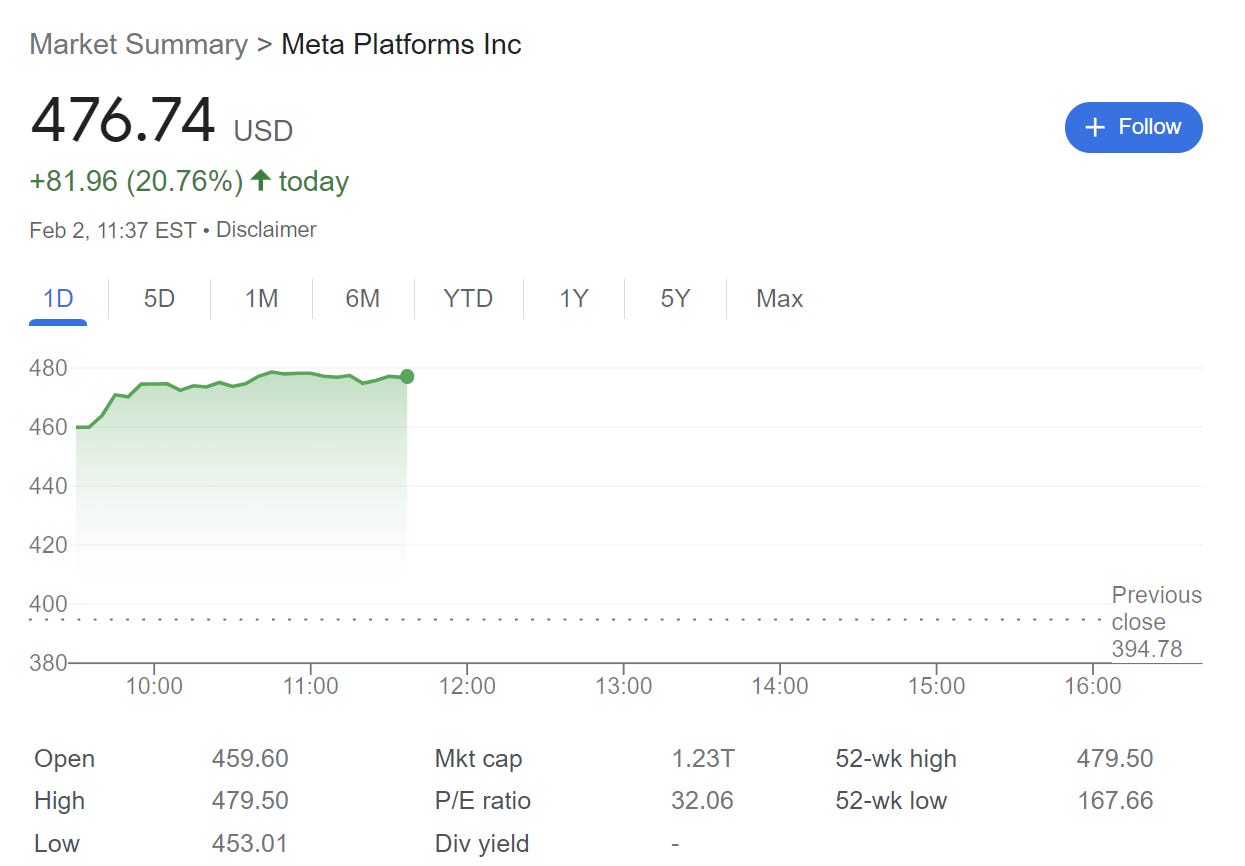The width and height of the screenshot is (1245, 866).
Task: Click the green up arrow icon
Action: pos(261,180)
